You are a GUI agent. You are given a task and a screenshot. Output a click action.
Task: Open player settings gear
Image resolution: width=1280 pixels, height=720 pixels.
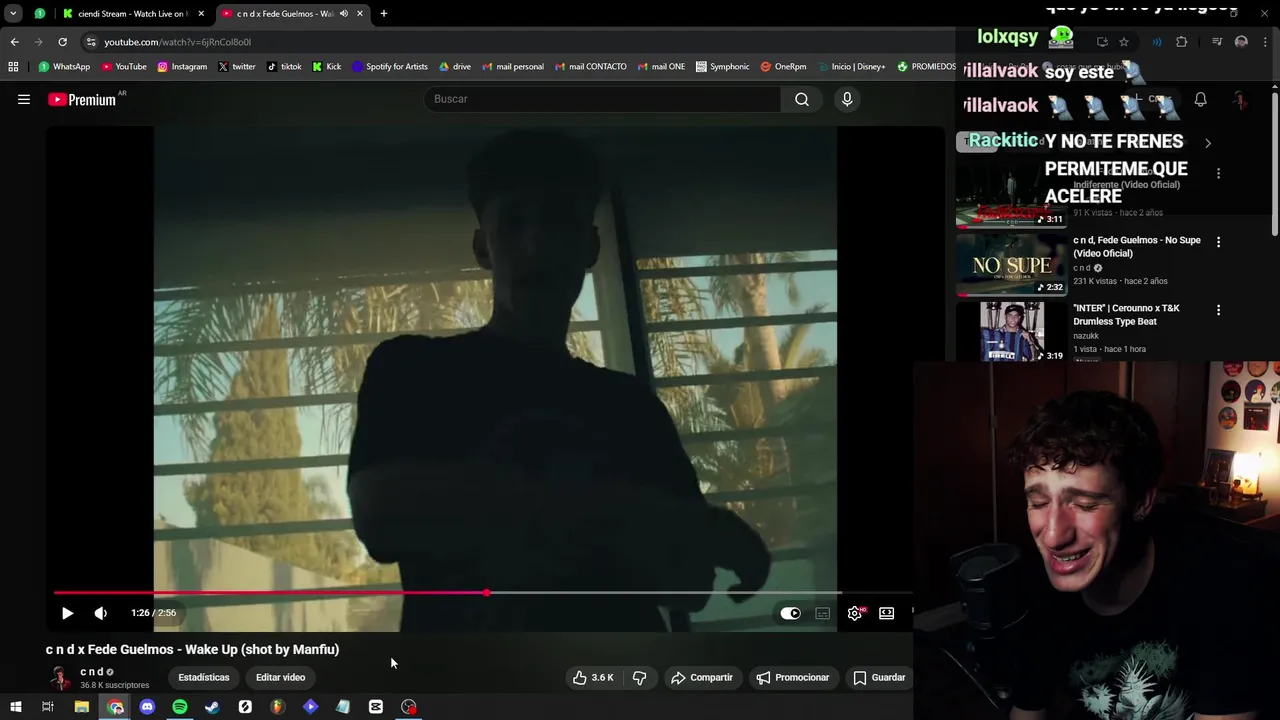[854, 613]
